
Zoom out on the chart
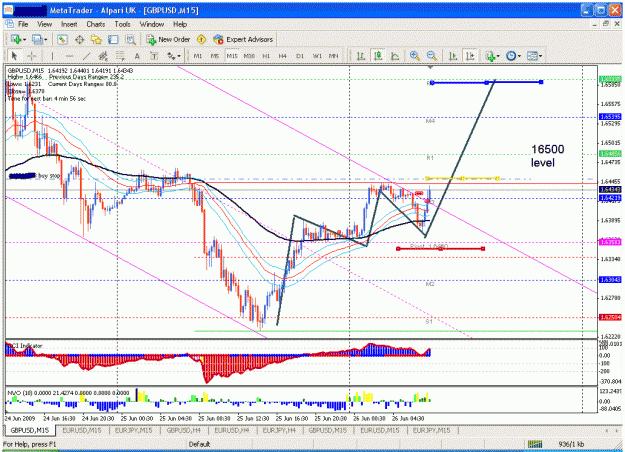(x=431, y=56)
